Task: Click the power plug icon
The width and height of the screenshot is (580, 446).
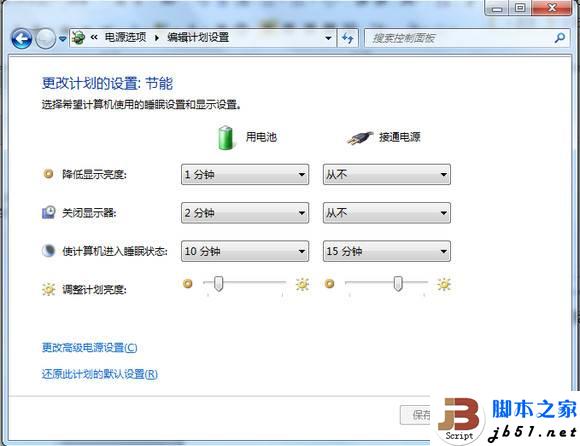Action: 360,138
